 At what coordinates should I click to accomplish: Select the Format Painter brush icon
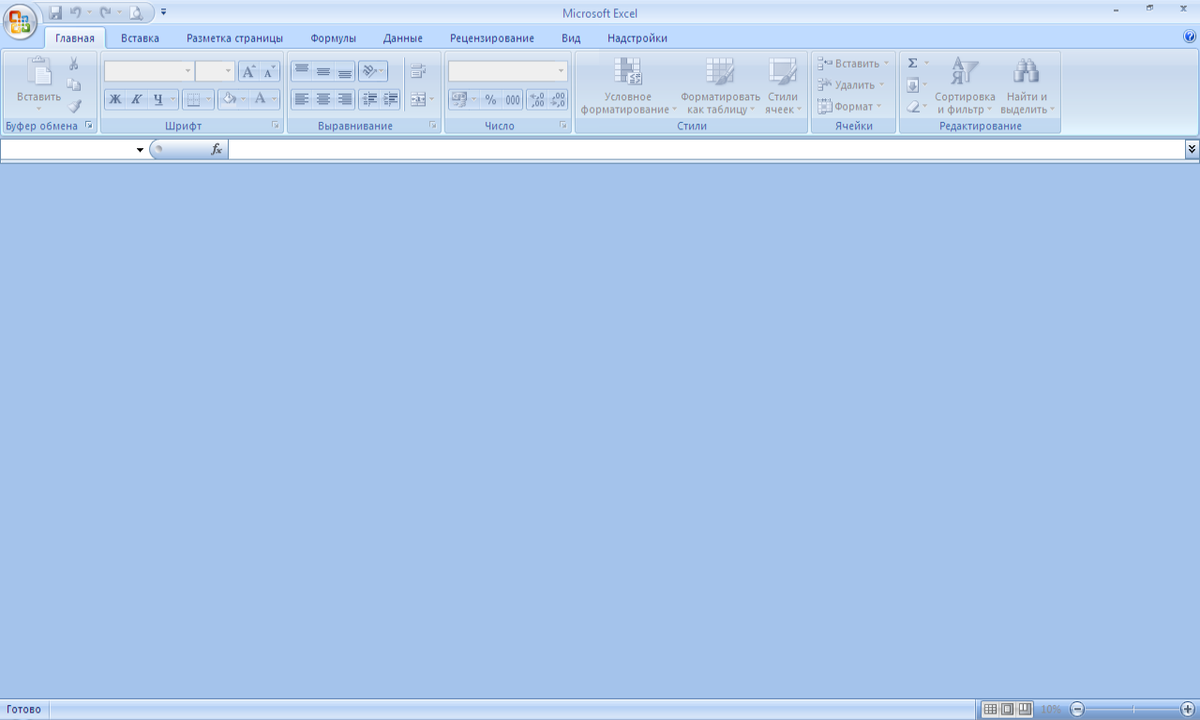click(x=74, y=106)
